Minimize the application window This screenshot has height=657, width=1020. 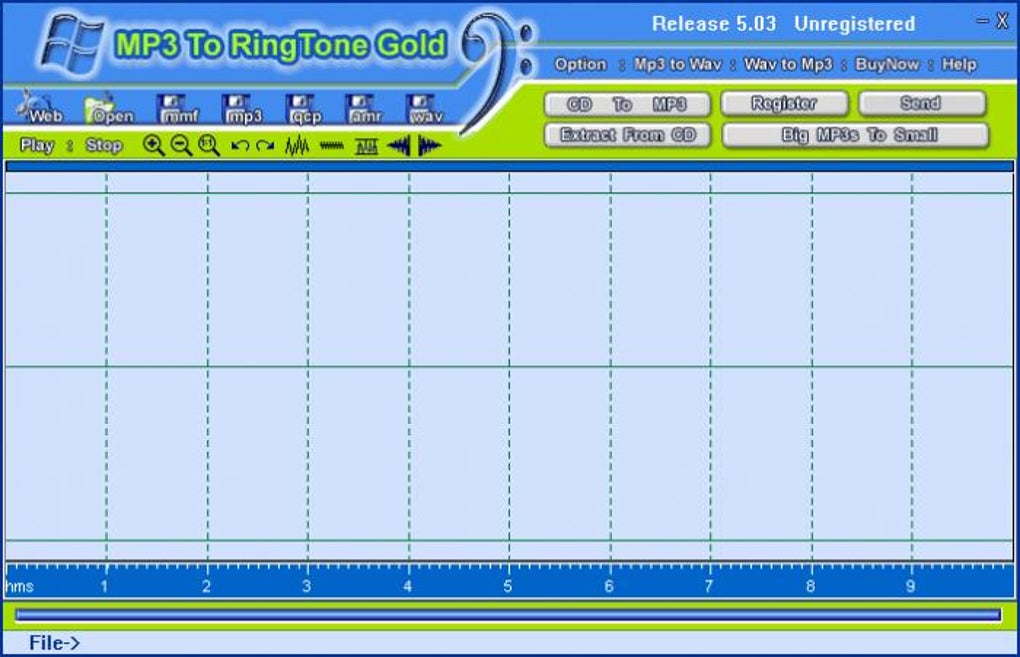click(x=982, y=21)
